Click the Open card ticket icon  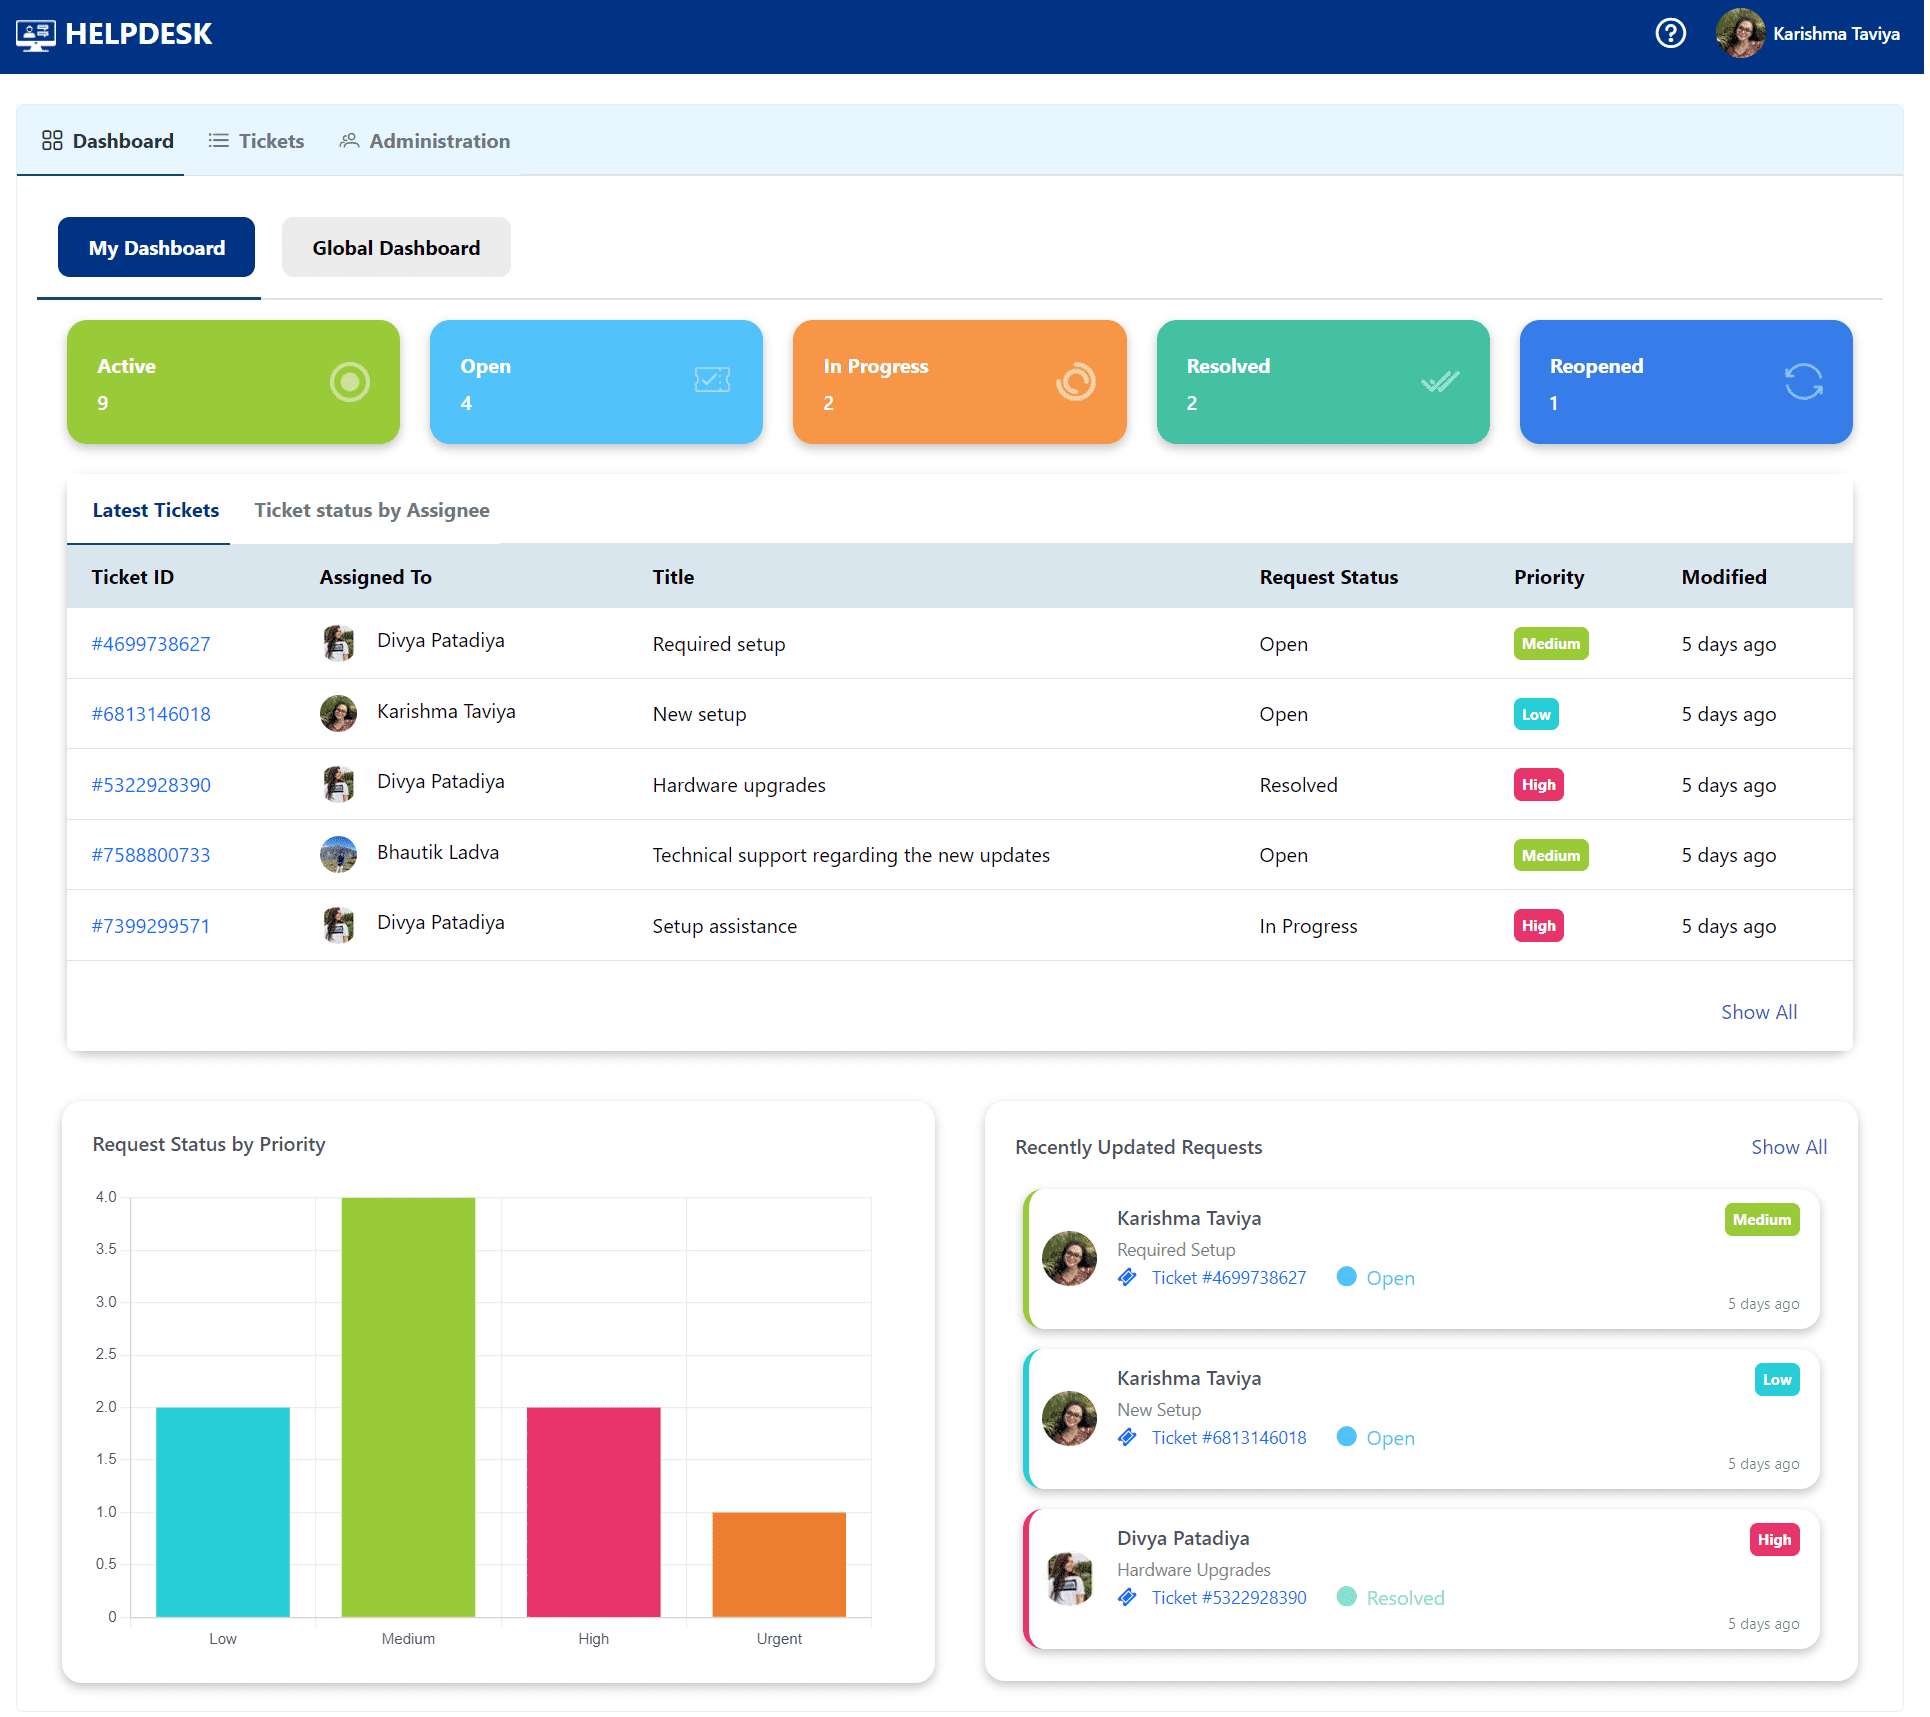click(712, 380)
